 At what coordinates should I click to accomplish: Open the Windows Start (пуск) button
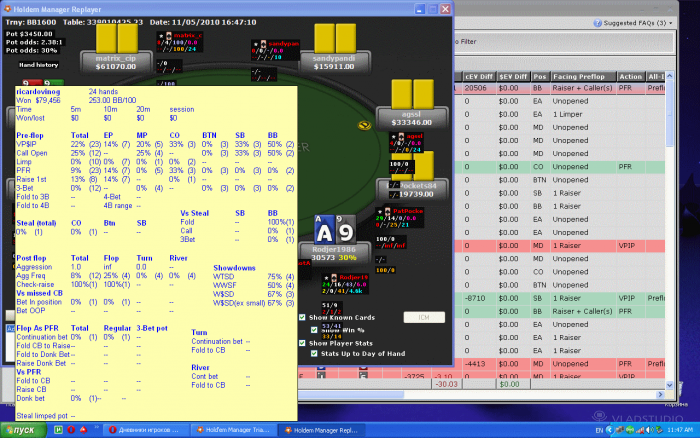(23, 430)
